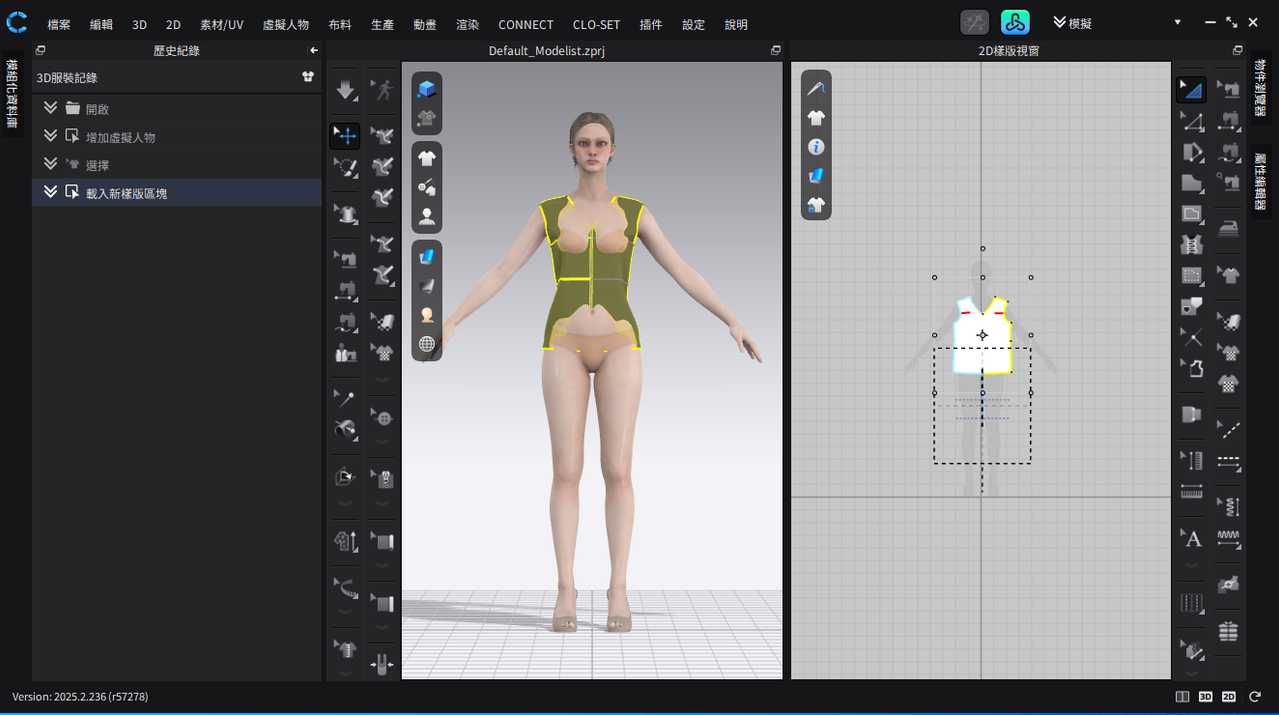1279x715 pixels.
Task: Collapse the 歷史紀錄 panel with arrow button
Action: coord(314,50)
